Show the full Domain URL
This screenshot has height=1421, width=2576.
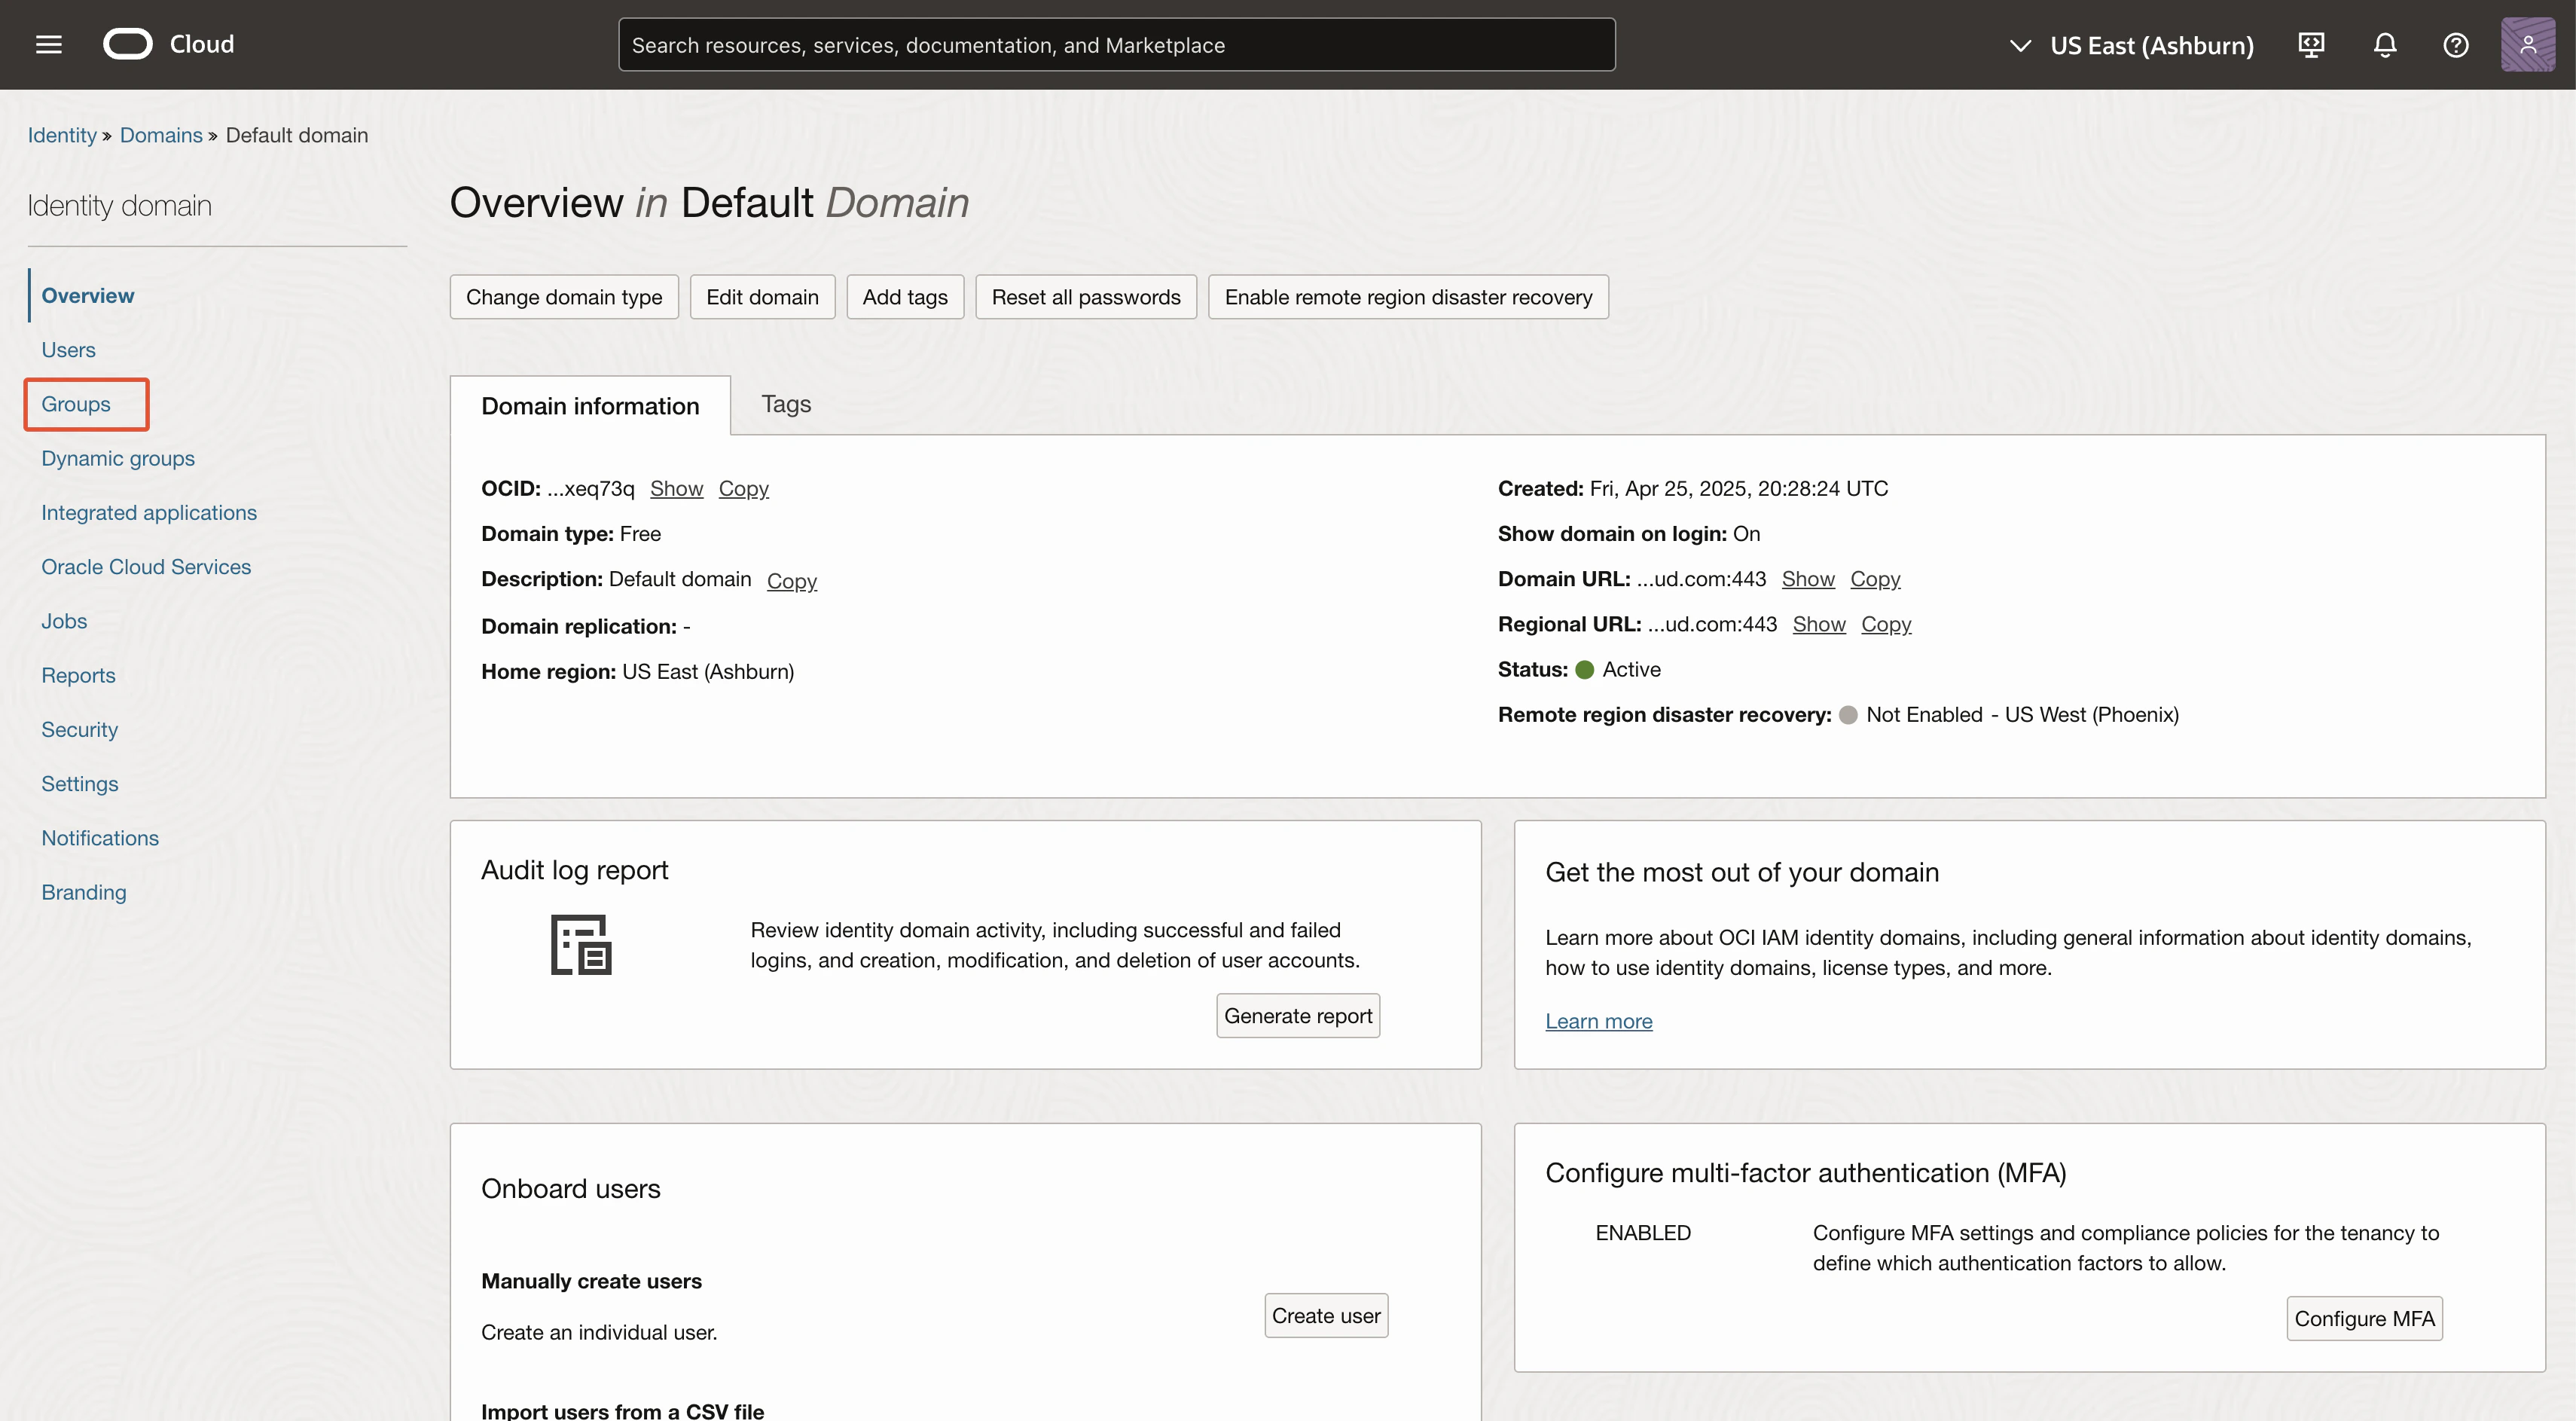coord(1808,579)
